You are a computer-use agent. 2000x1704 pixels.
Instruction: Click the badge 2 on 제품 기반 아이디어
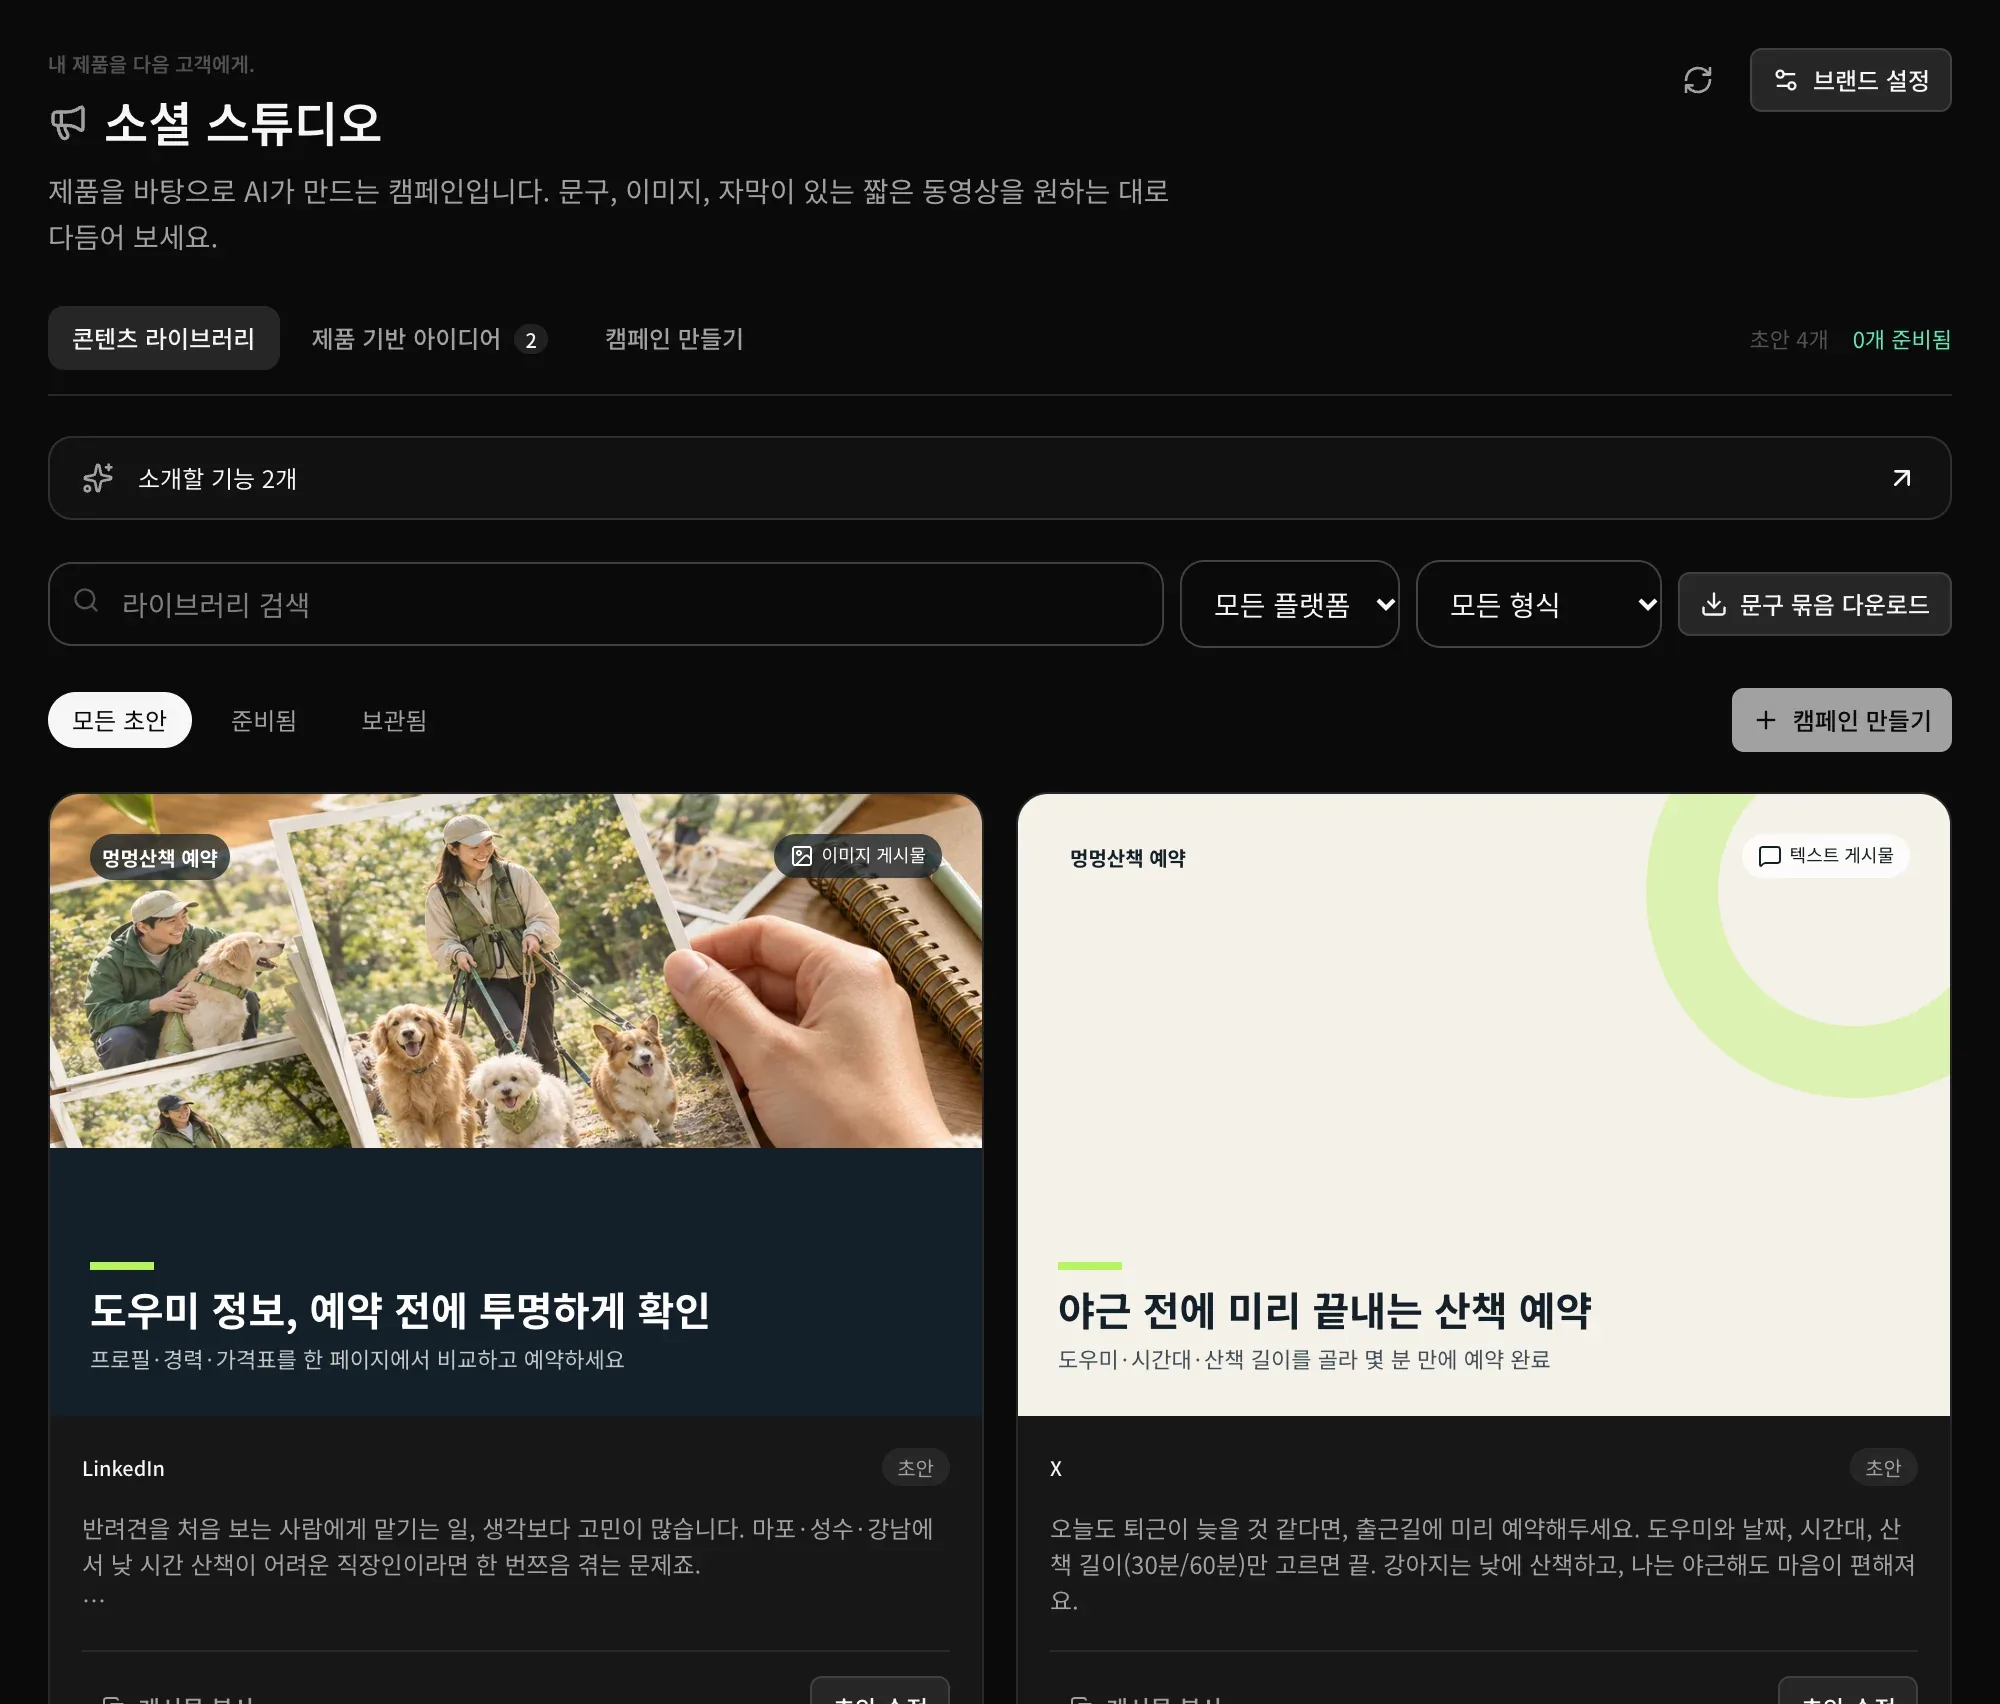[531, 340]
